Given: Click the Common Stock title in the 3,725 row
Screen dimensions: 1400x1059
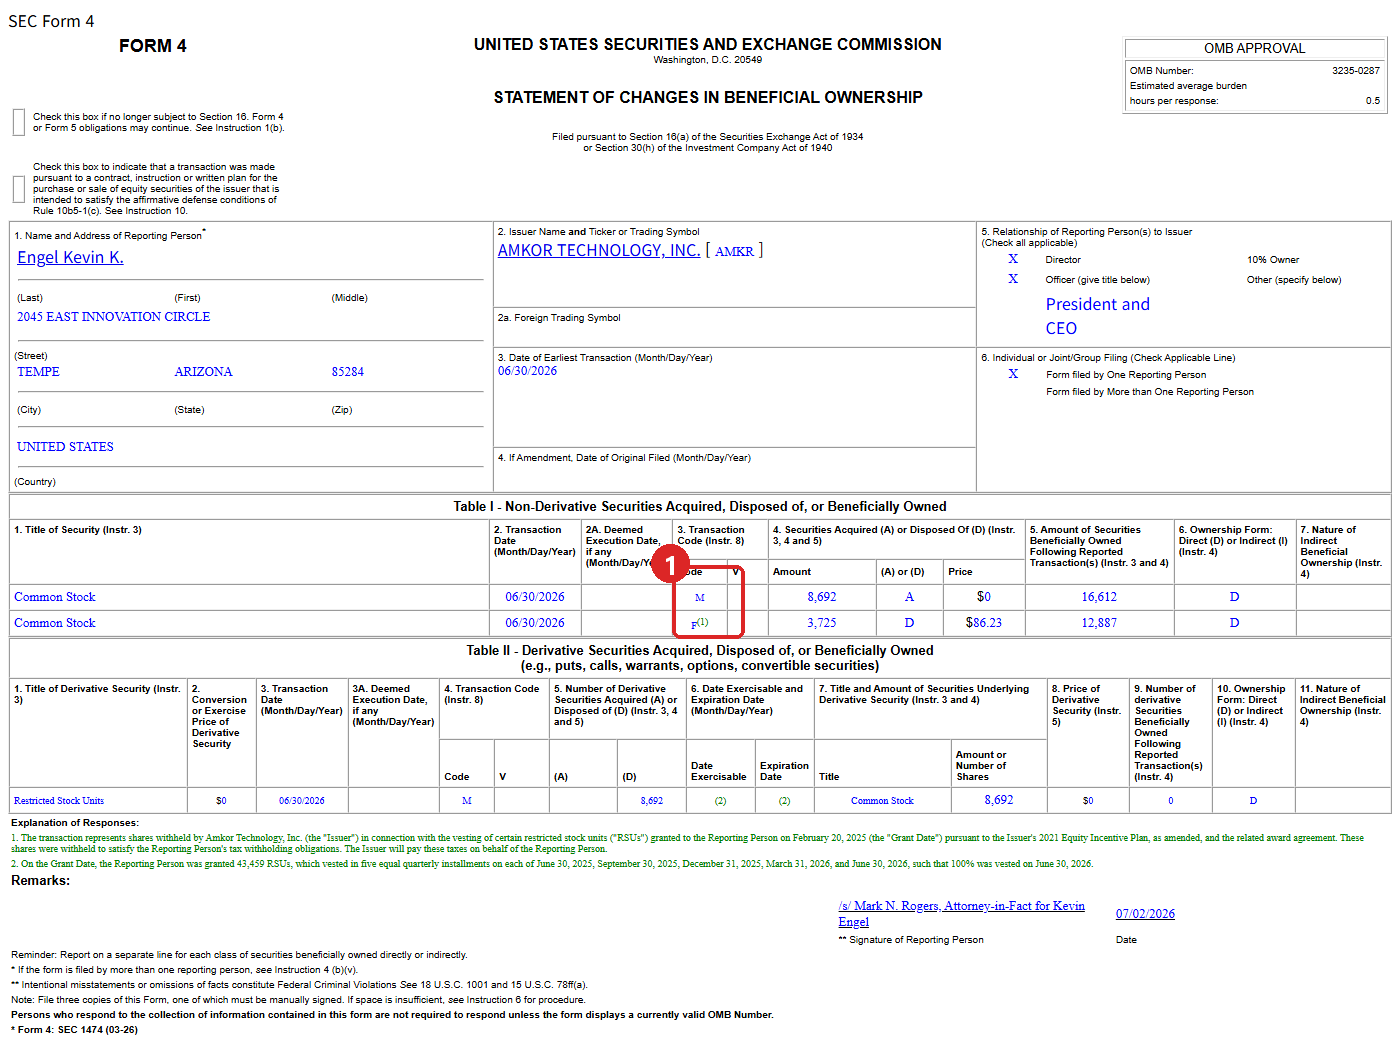Looking at the screenshot, I should click(55, 623).
